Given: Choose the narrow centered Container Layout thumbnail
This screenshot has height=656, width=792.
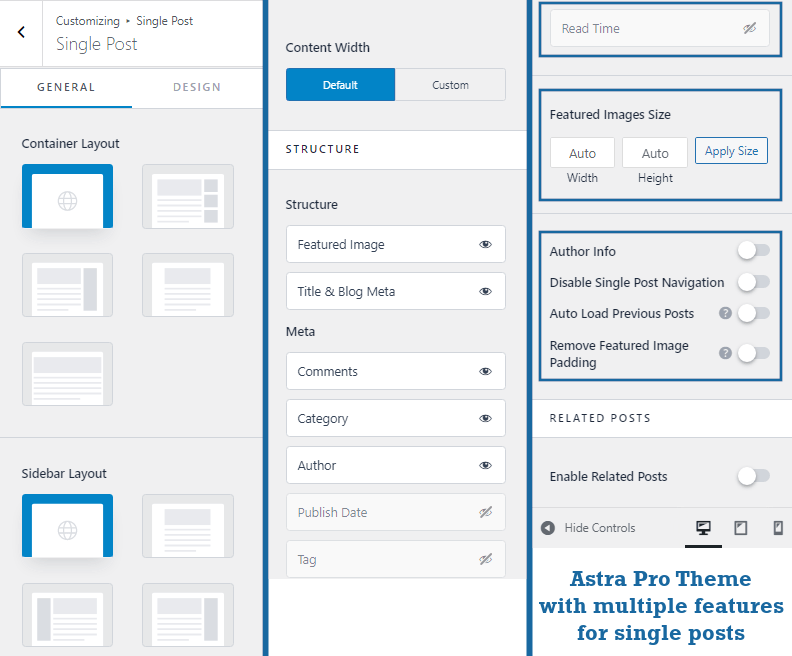Looking at the screenshot, I should (x=187, y=285).
